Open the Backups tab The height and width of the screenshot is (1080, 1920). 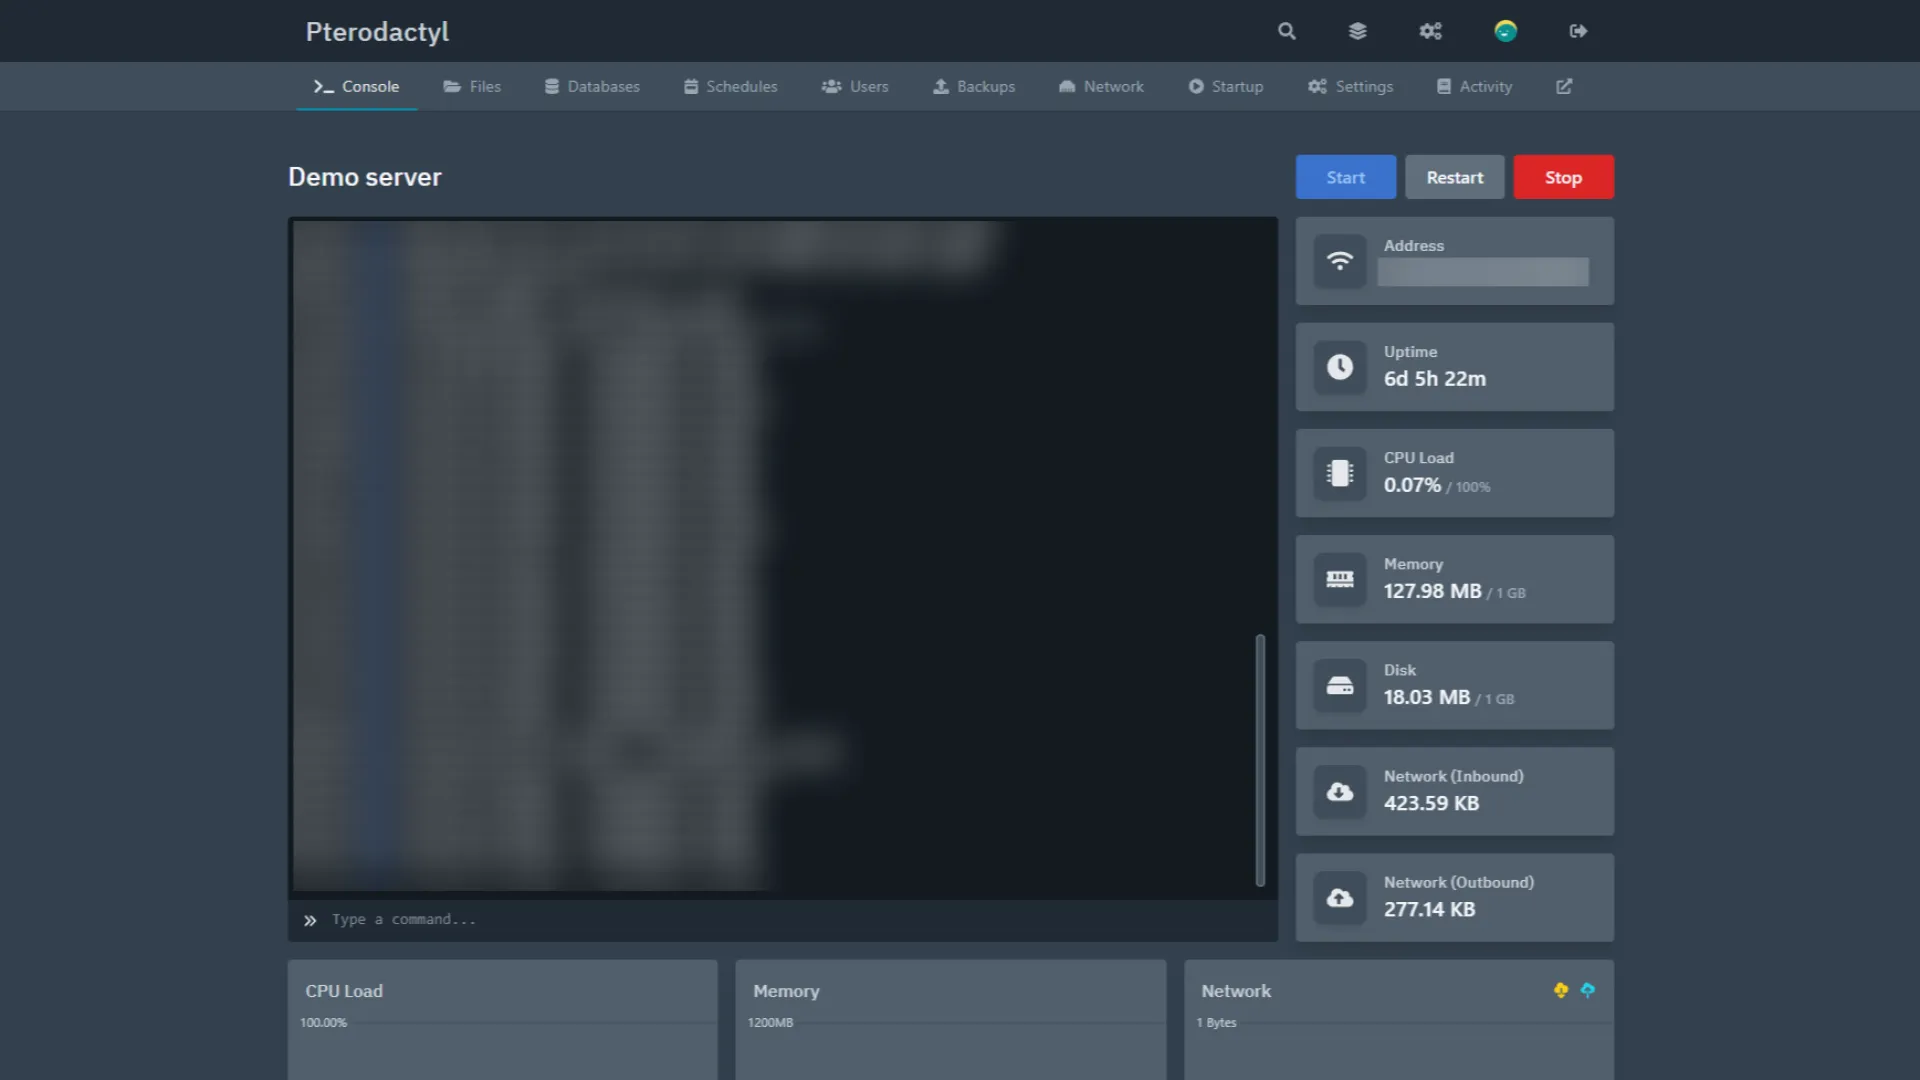974,87
